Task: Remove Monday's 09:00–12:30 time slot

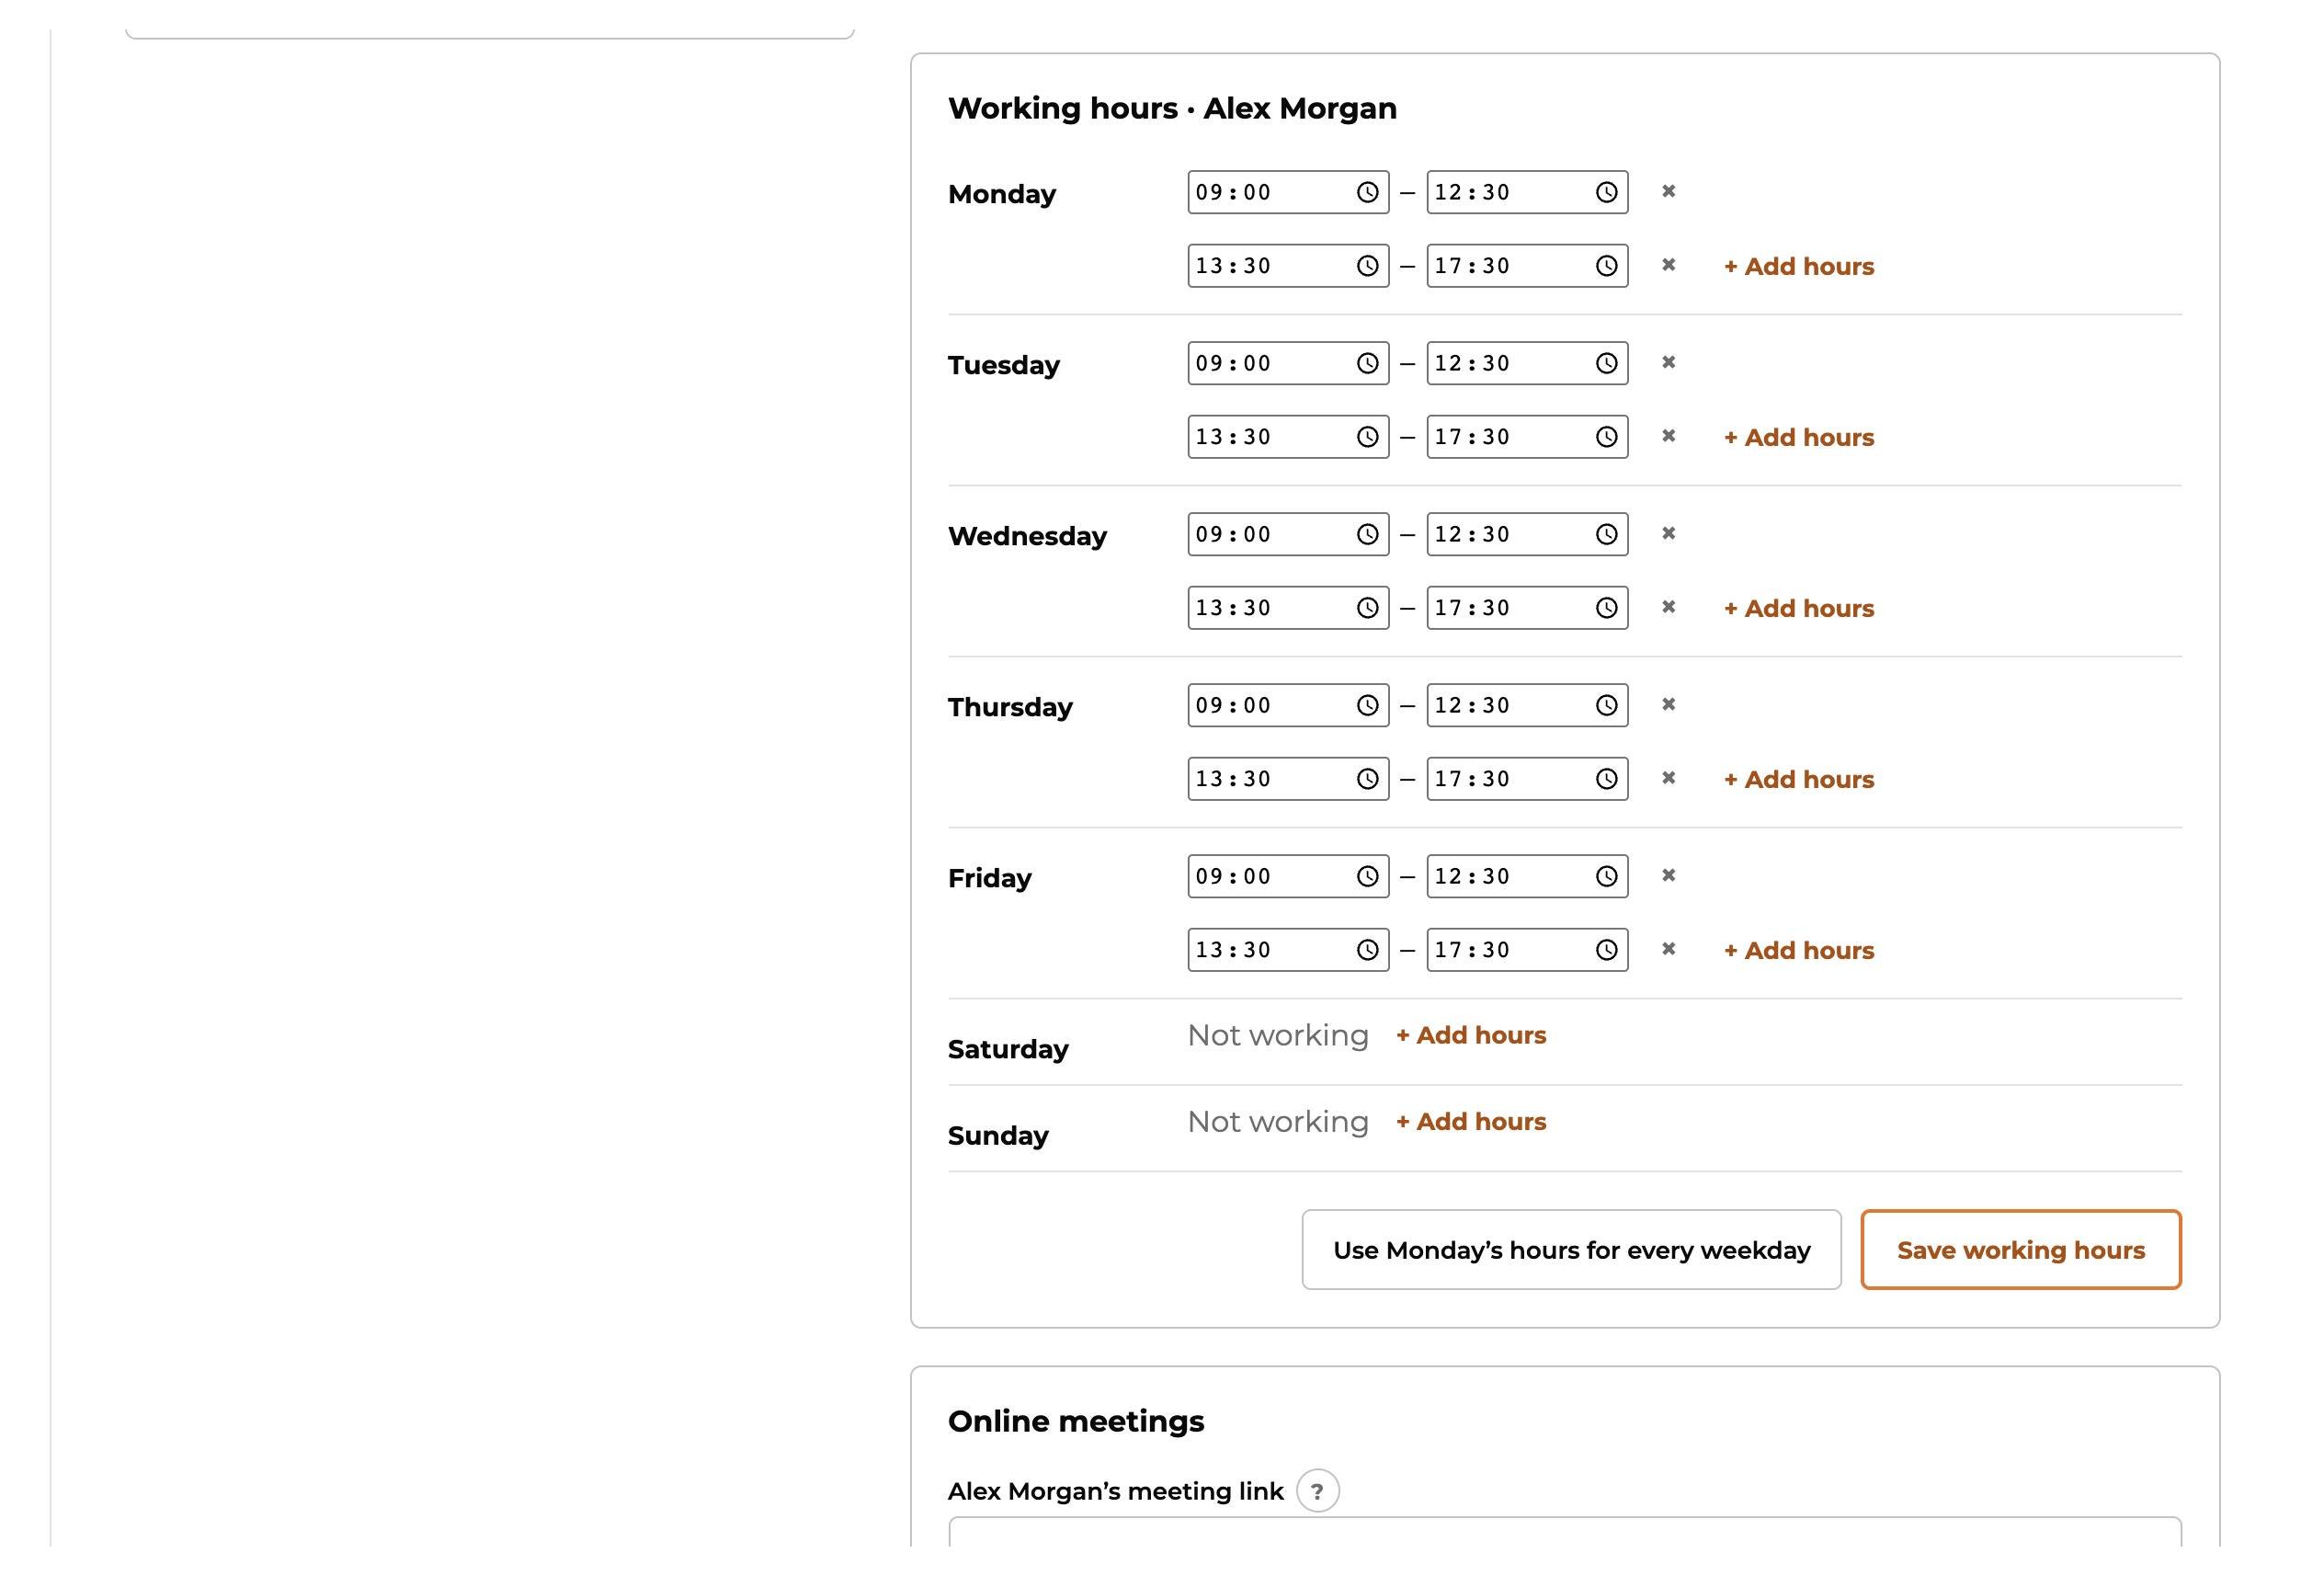Action: coord(1668,191)
